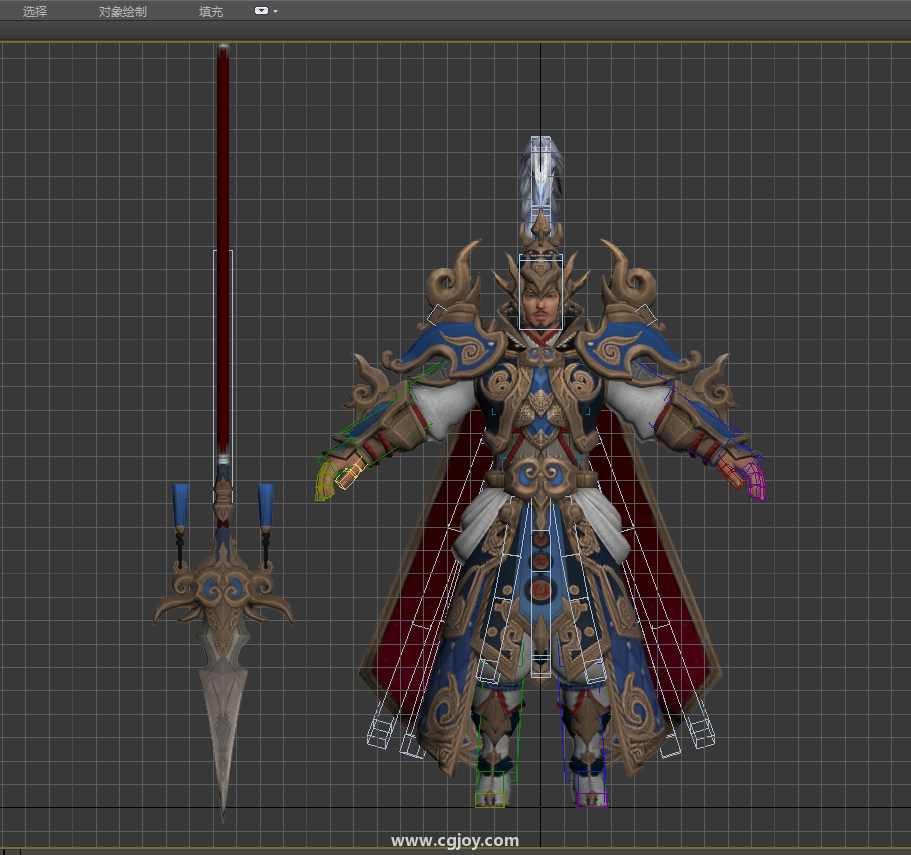Screen dimensions: 911x855
Task: Select the spear's dark red shaft
Action: coord(223,200)
